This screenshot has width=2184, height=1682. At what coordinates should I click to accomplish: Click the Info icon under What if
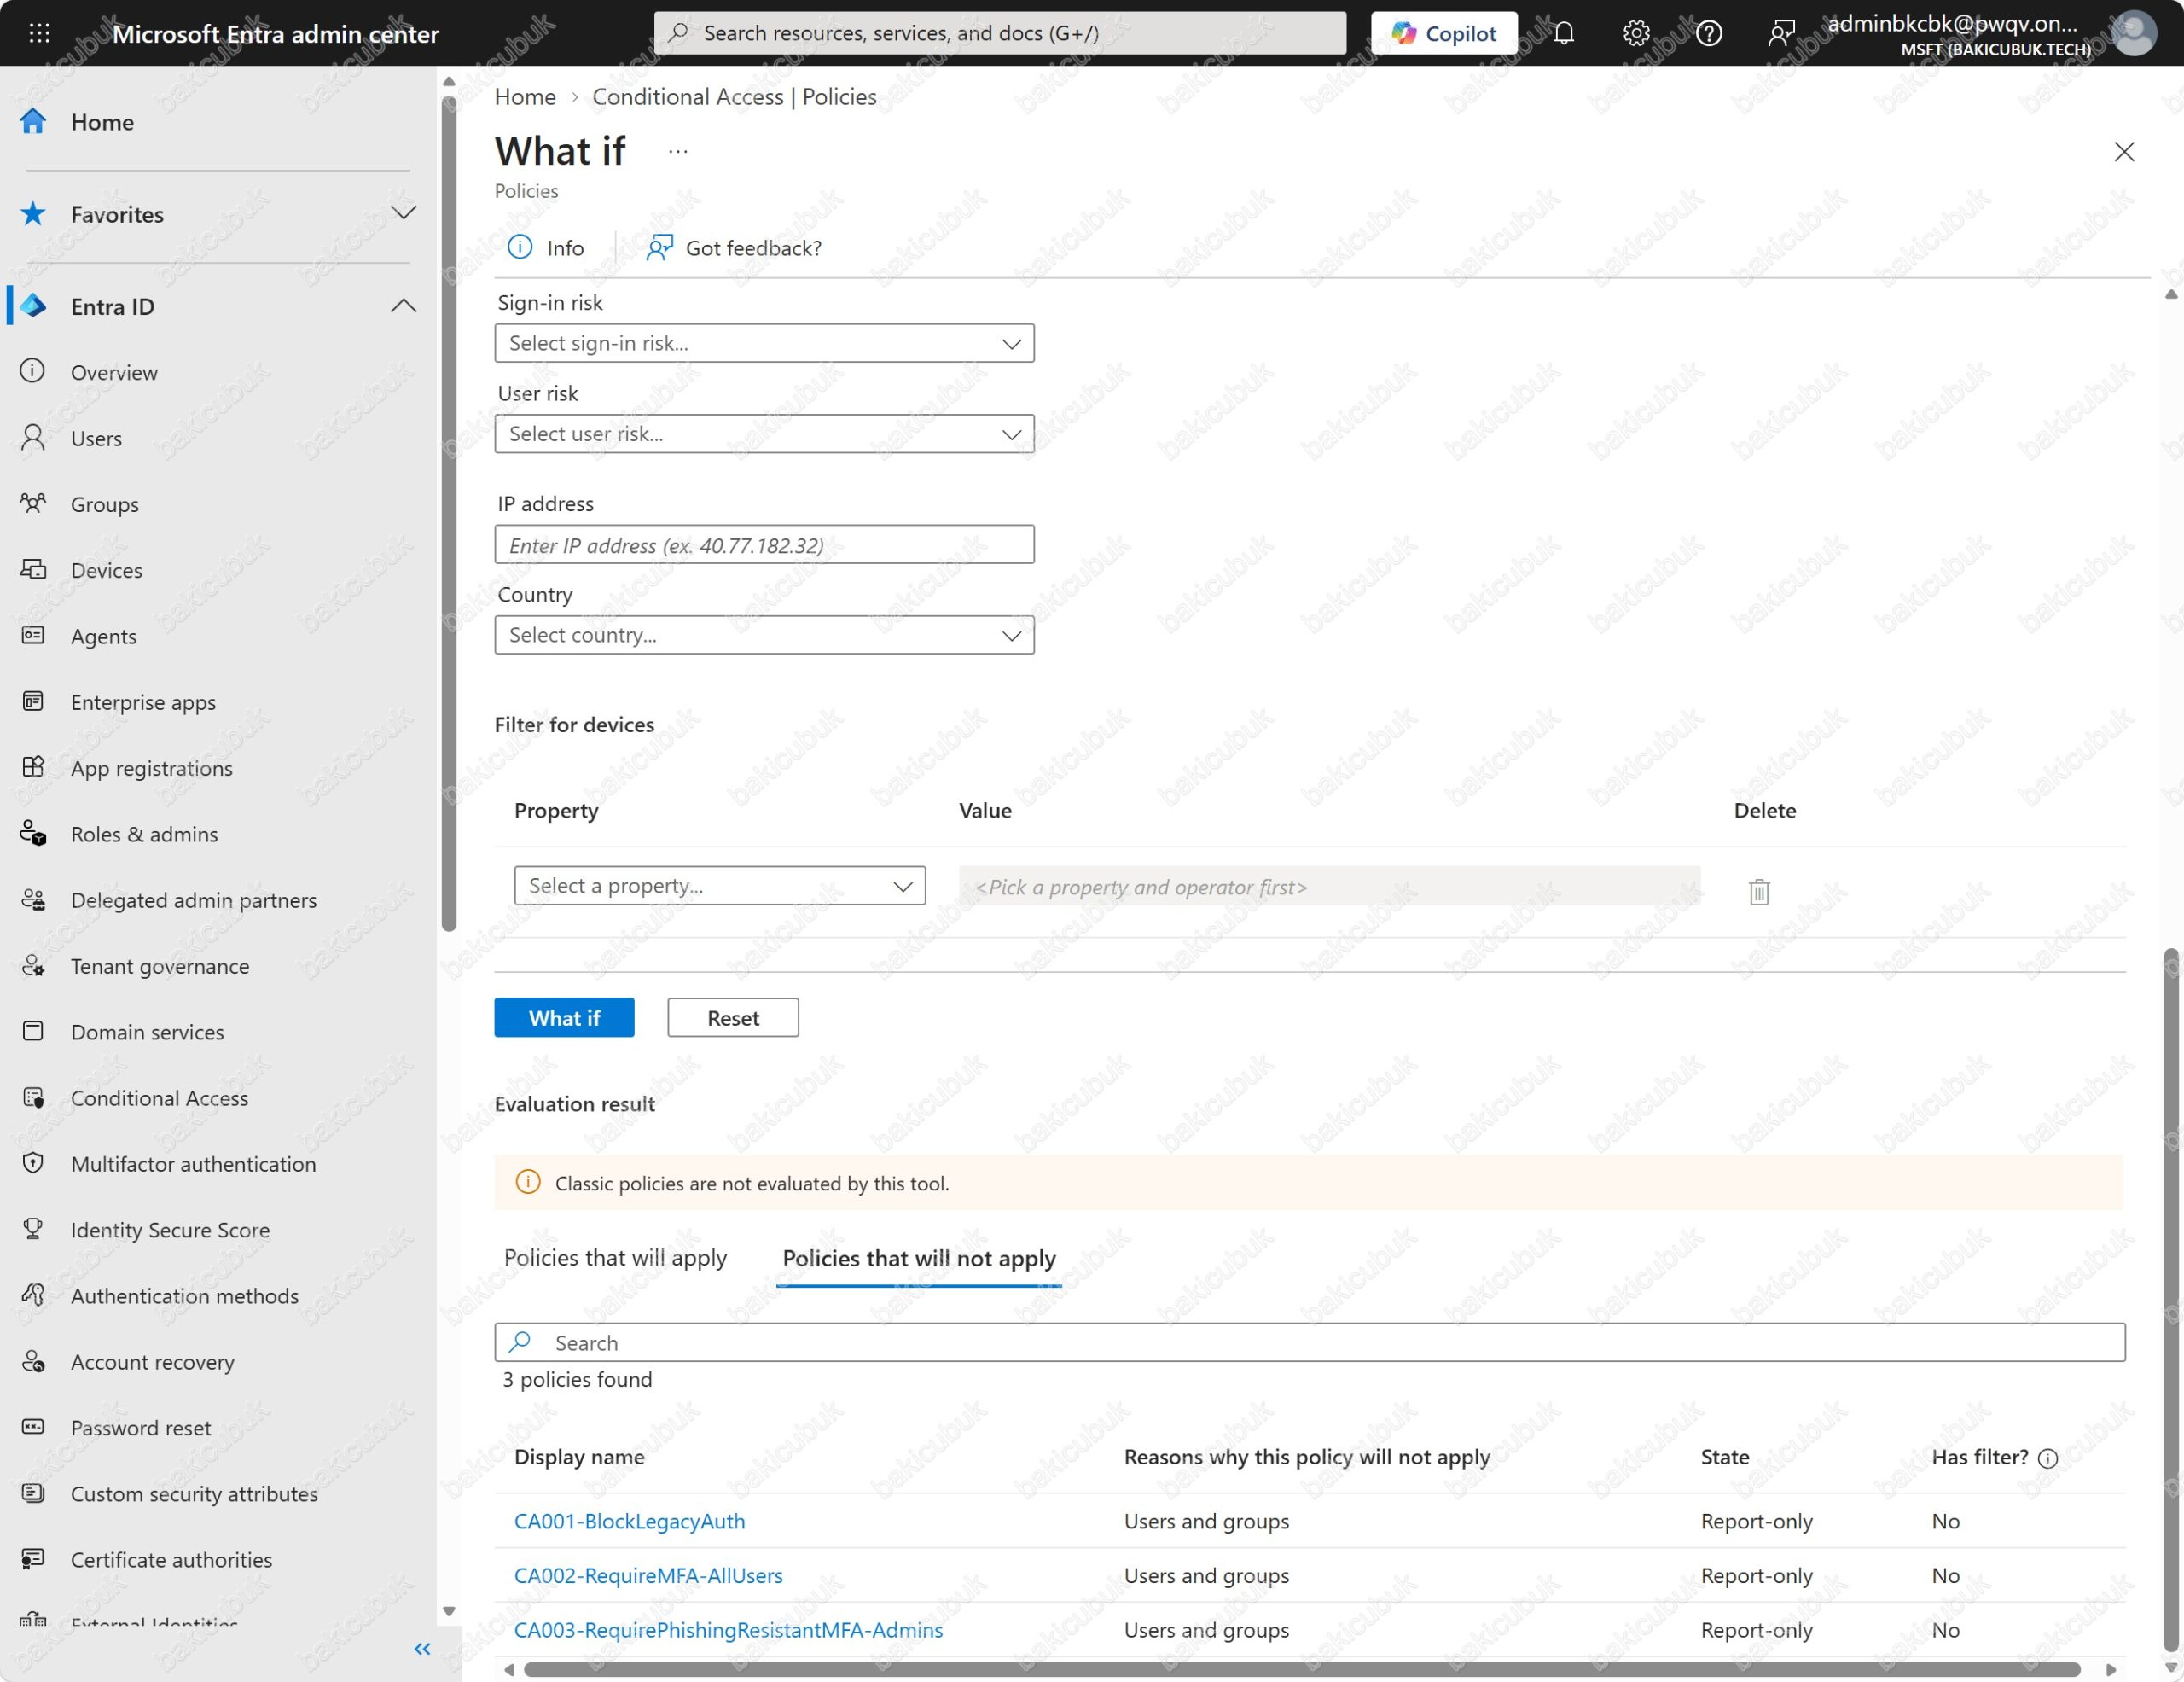click(x=520, y=247)
